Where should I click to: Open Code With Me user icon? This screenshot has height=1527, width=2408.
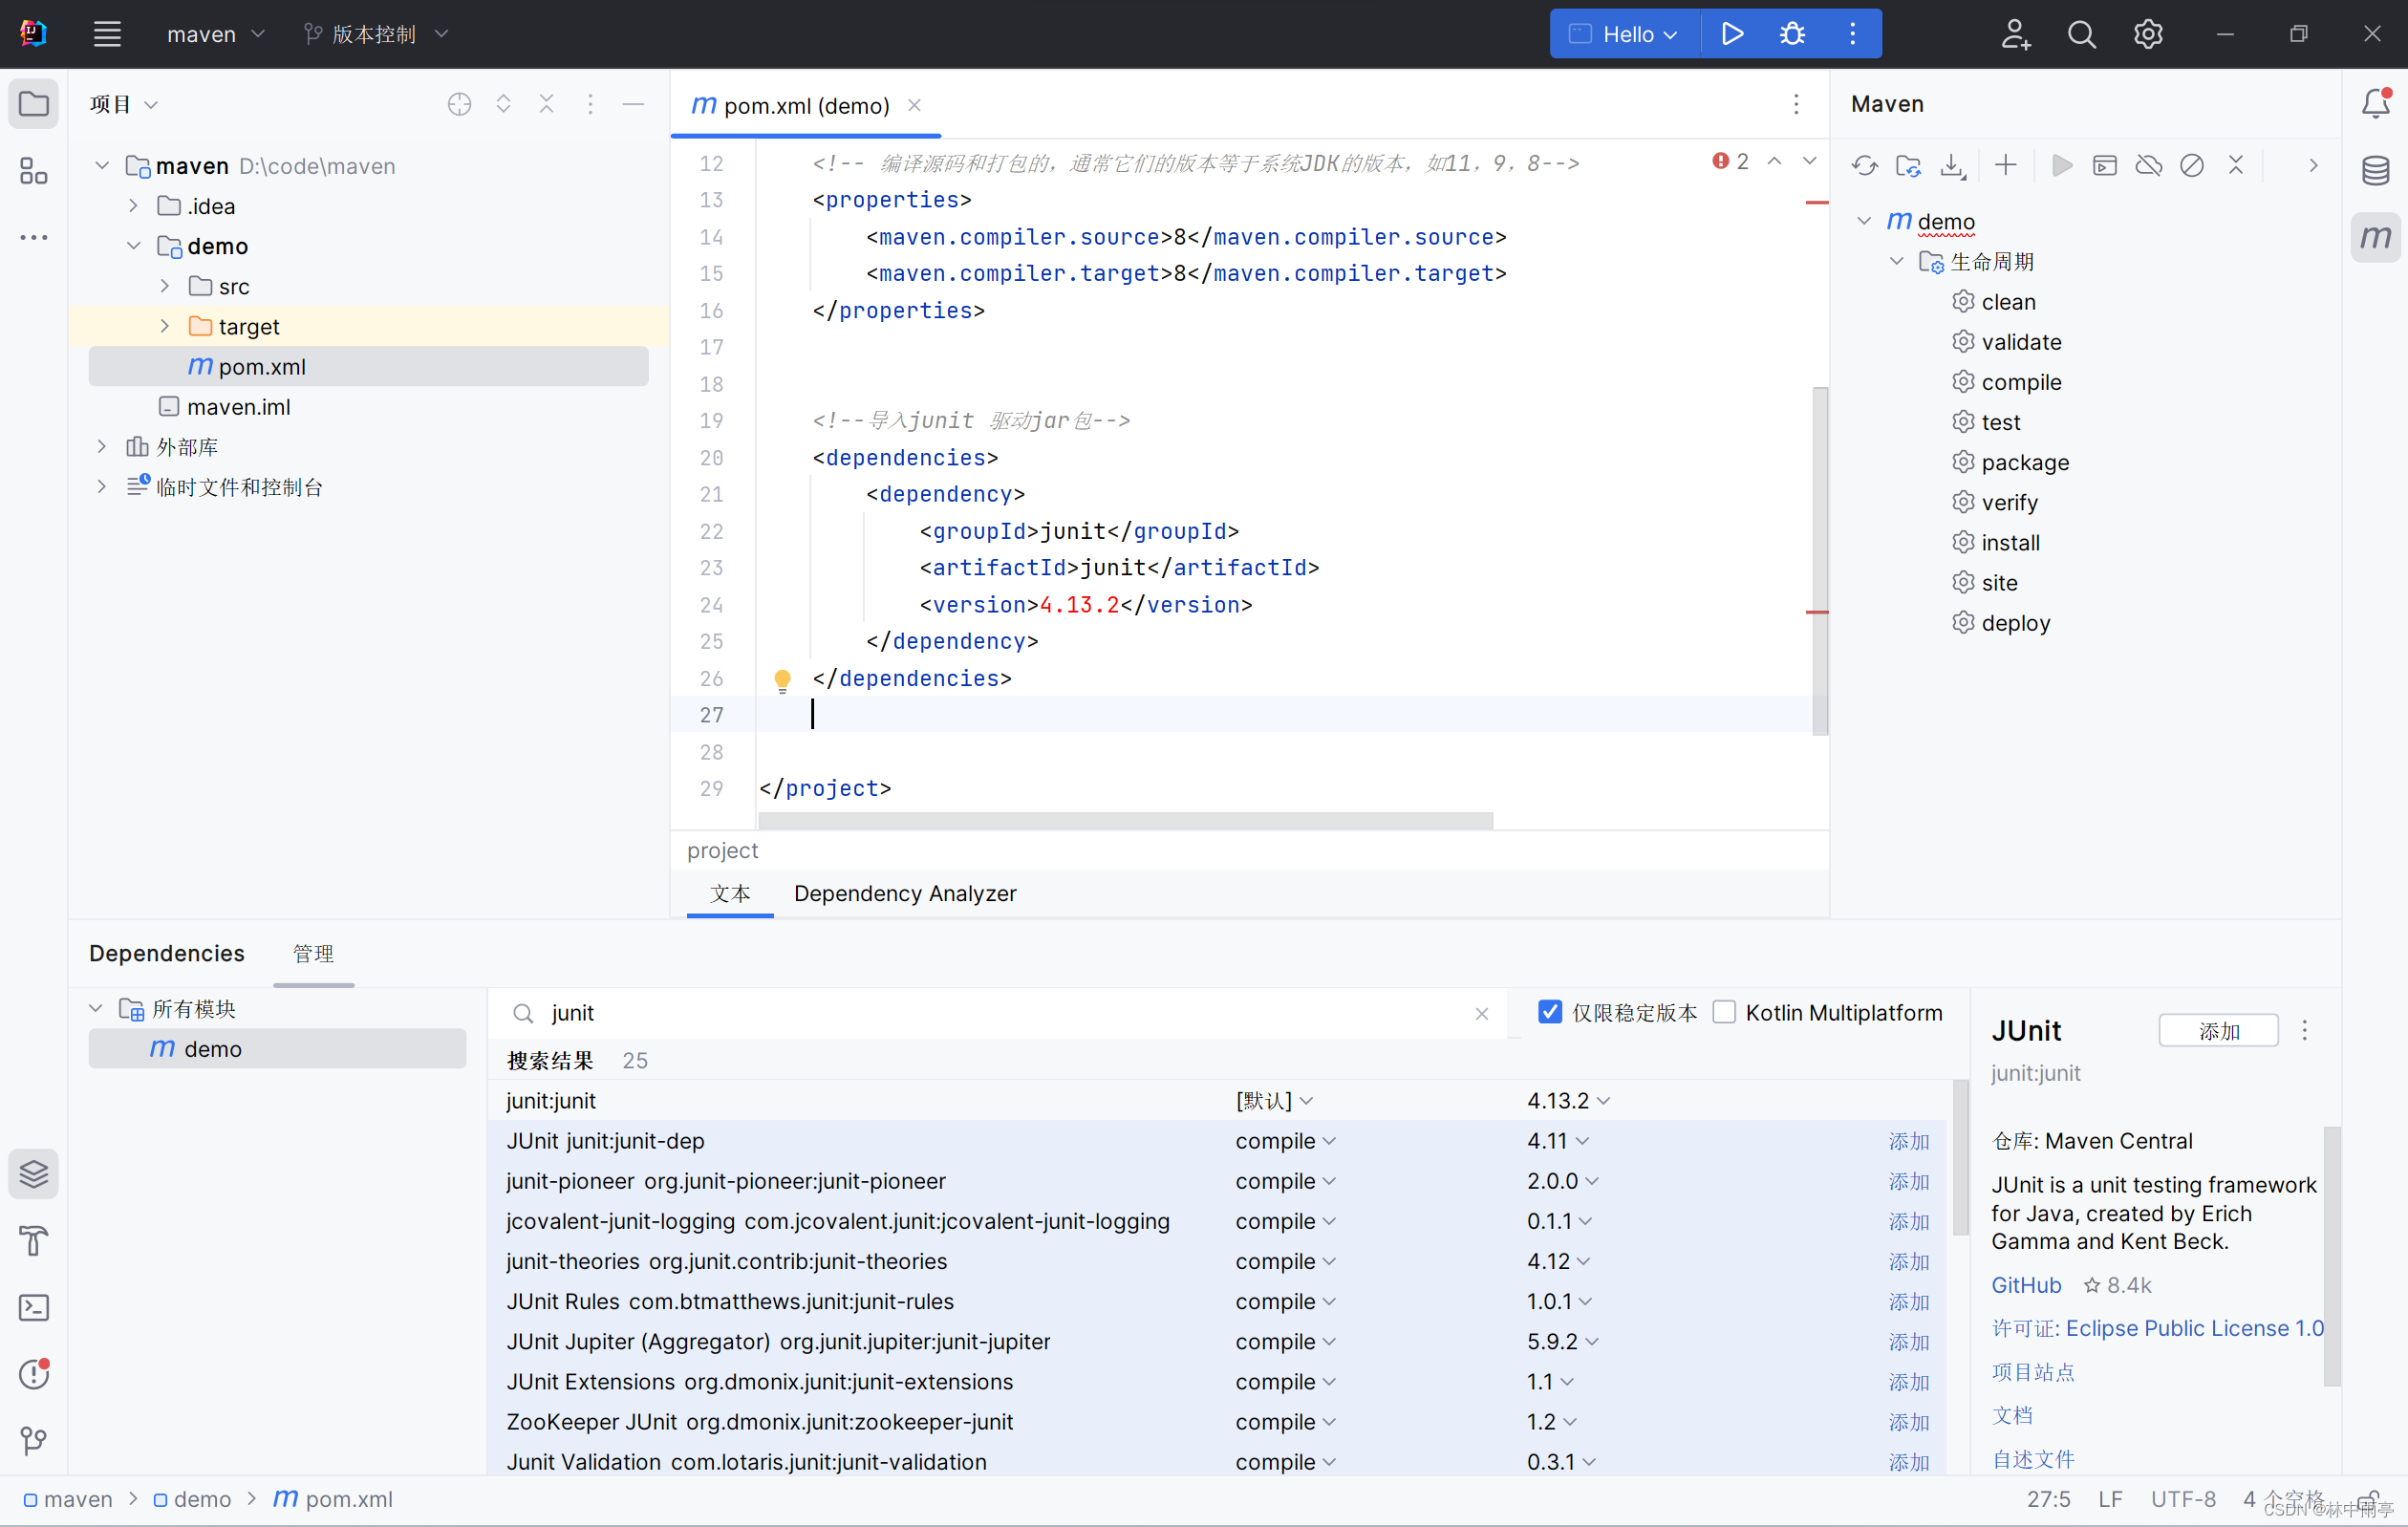point(2015,34)
